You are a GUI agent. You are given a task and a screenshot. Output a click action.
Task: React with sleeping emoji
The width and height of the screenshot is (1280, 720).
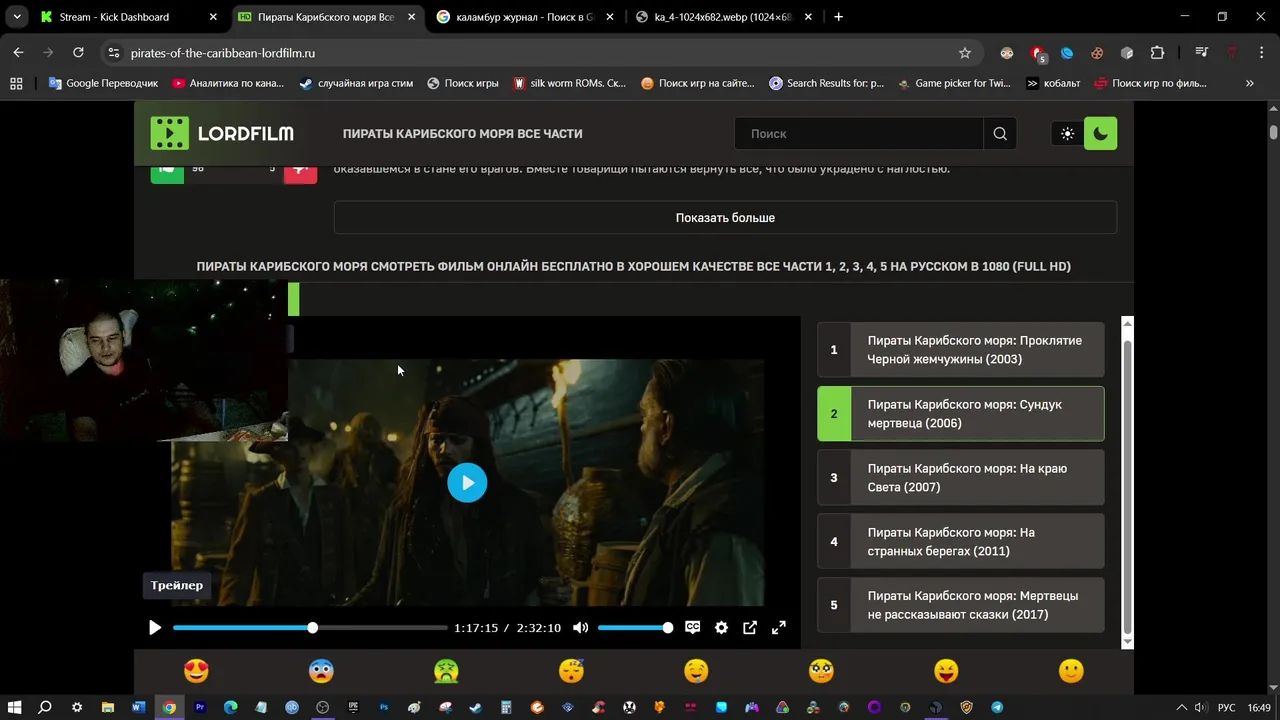click(x=571, y=671)
